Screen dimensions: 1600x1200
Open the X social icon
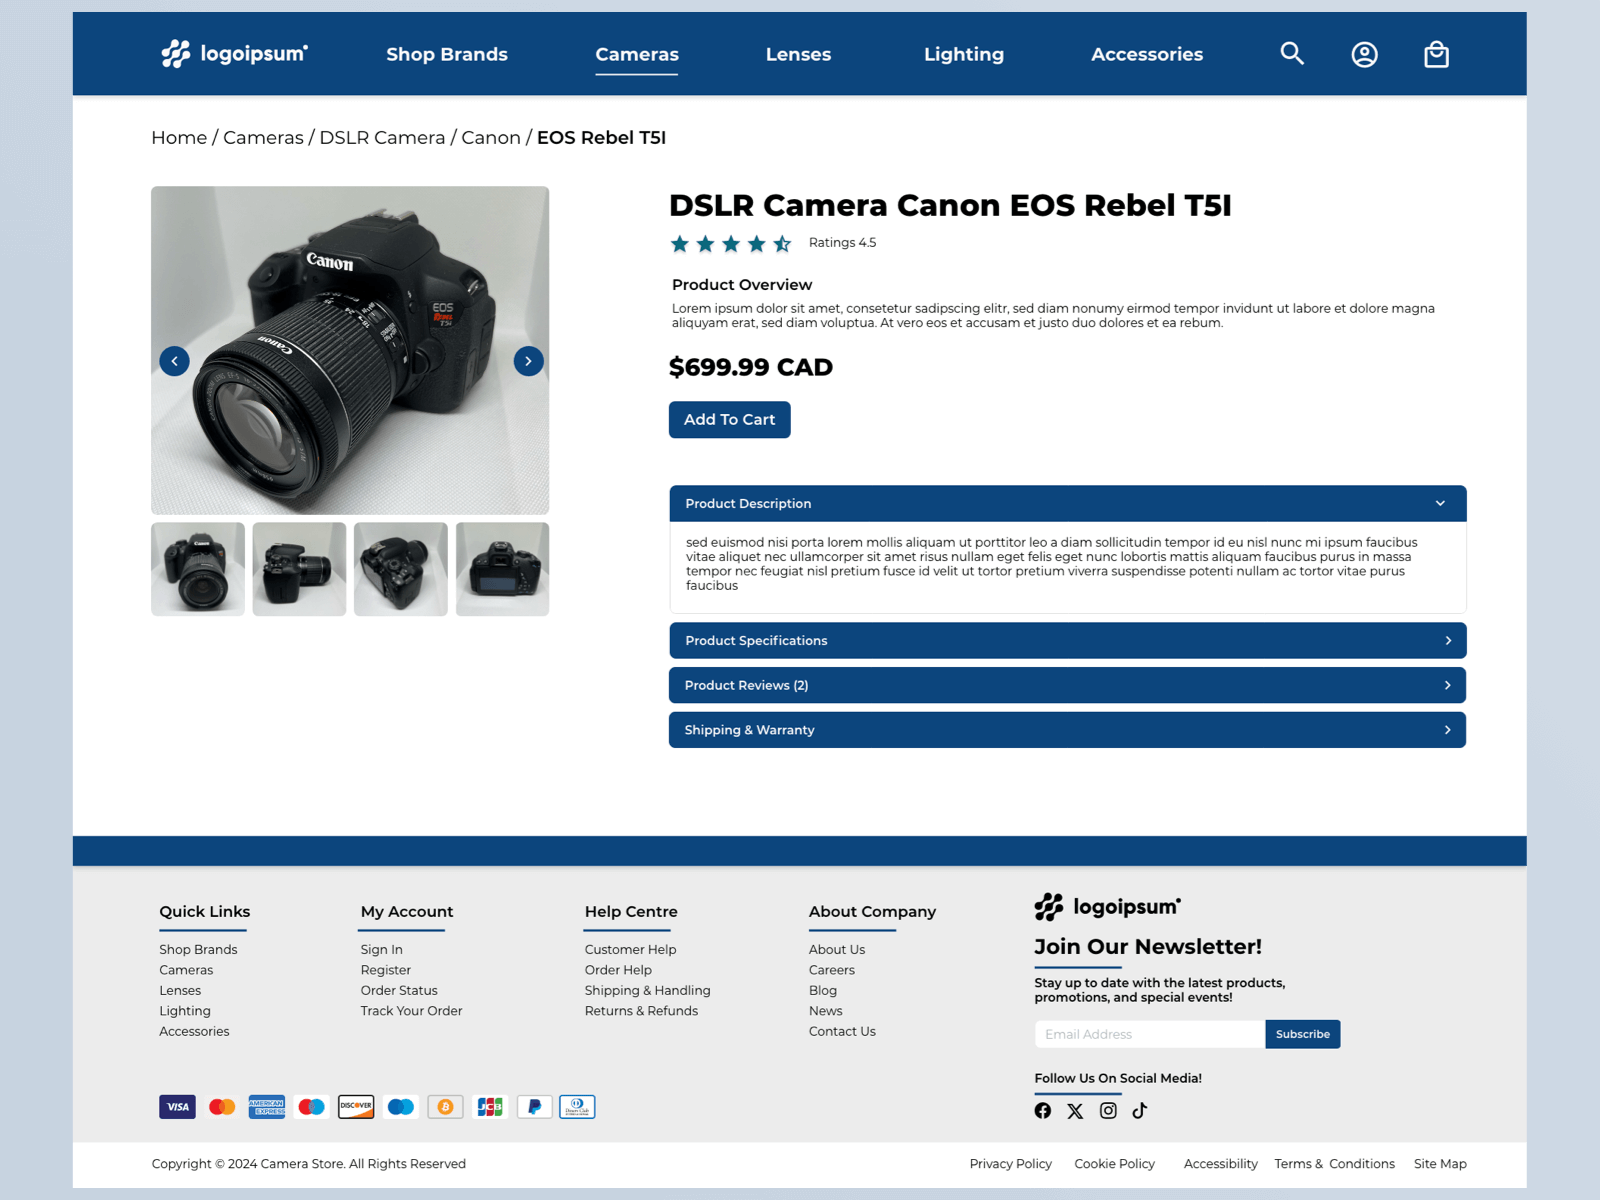pos(1075,1110)
